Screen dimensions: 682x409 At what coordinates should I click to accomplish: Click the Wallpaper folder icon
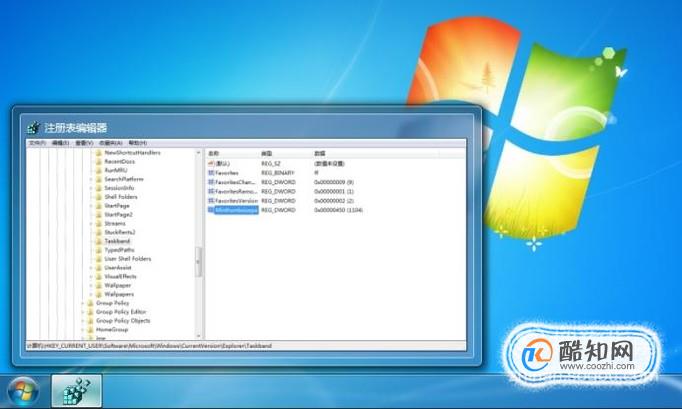click(x=98, y=285)
